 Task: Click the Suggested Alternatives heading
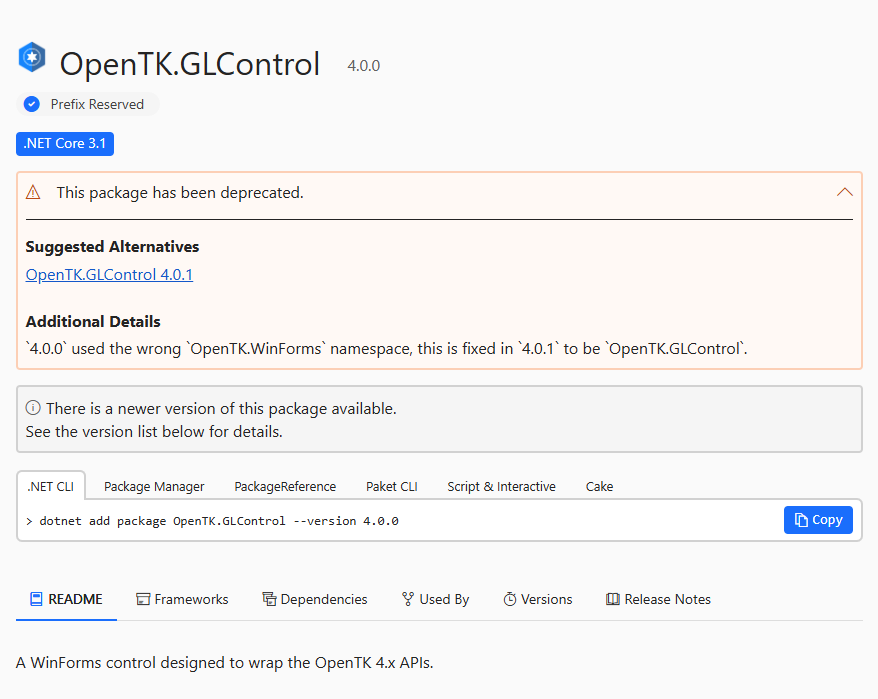pos(113,246)
